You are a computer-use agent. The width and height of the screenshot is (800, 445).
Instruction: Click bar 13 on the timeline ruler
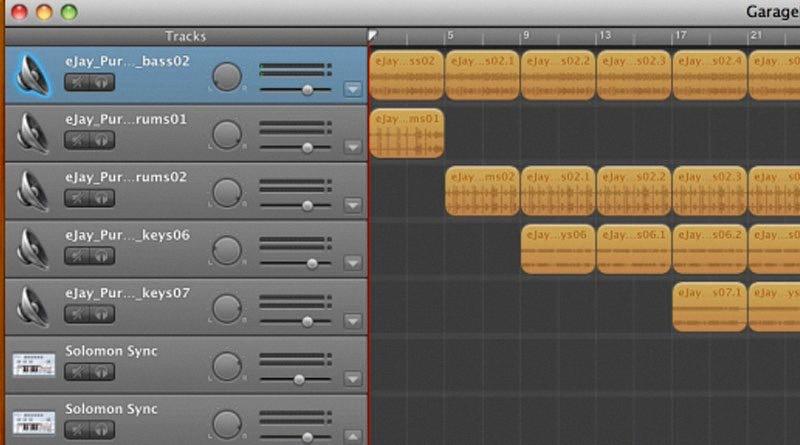coord(605,35)
